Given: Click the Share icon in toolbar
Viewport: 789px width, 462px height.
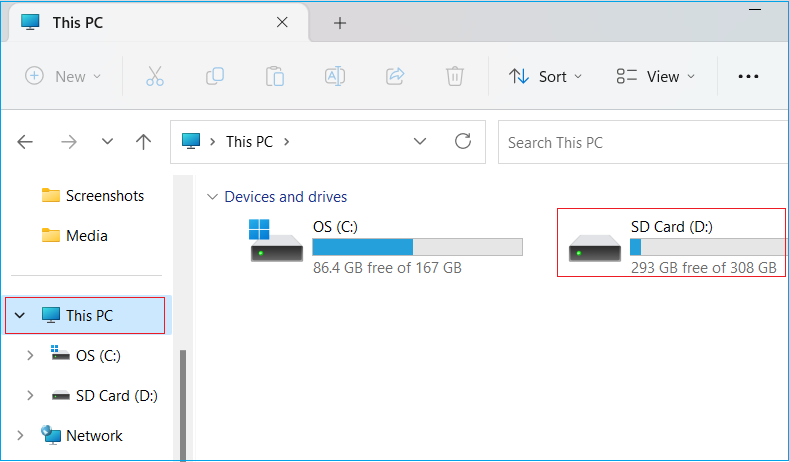Looking at the screenshot, I should (394, 76).
